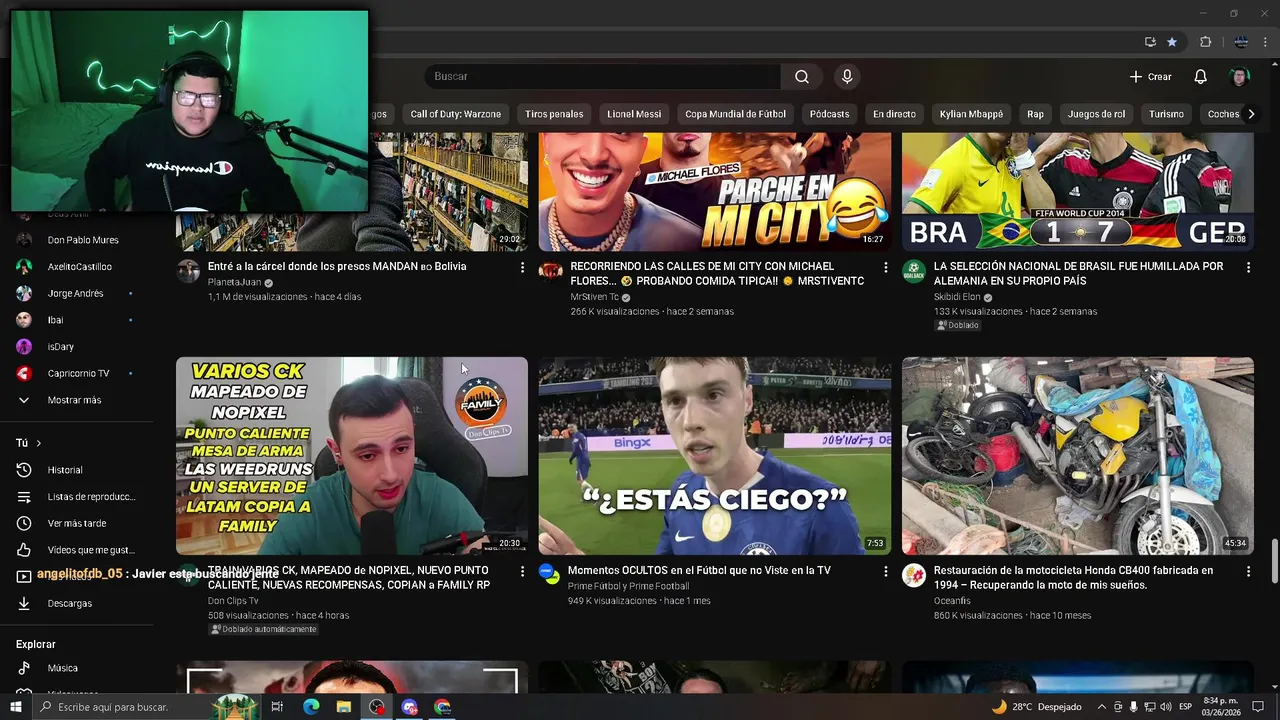Play the ¿ESTÁS CIEGO? football thumbnail
This screenshot has height=720, width=1280.
point(715,456)
